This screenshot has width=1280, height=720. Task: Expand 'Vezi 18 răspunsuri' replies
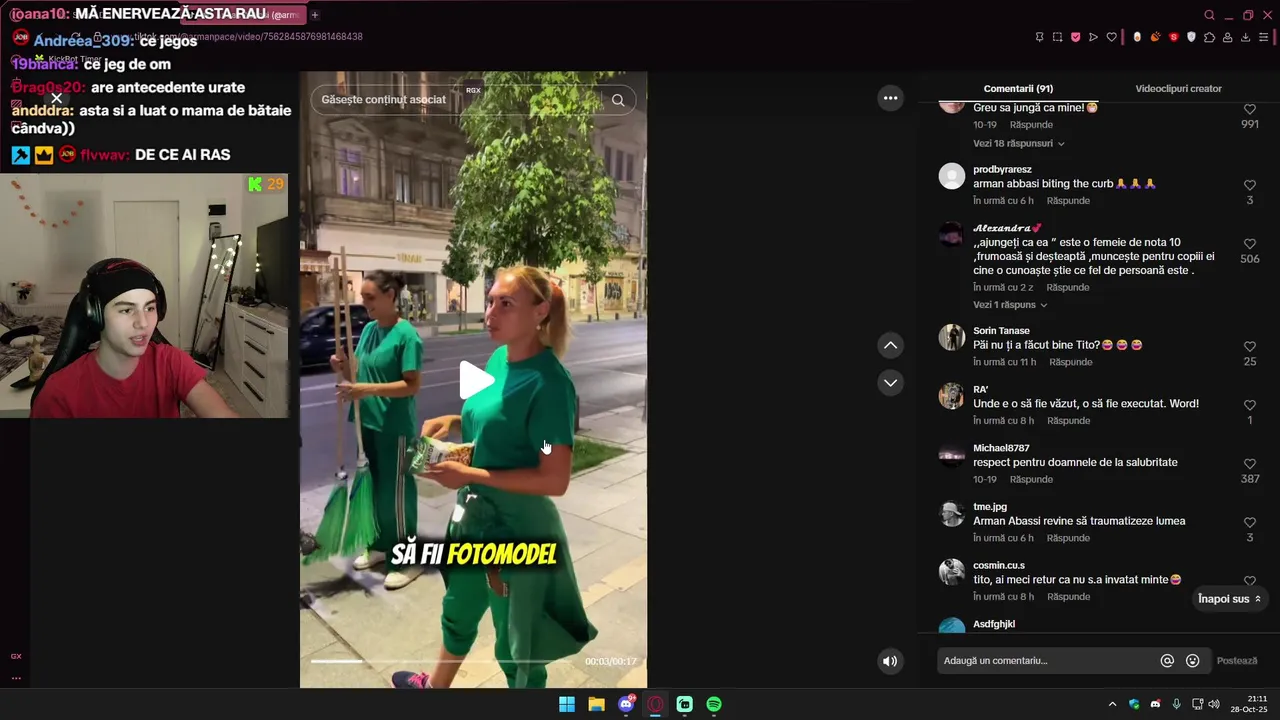pos(1019,144)
